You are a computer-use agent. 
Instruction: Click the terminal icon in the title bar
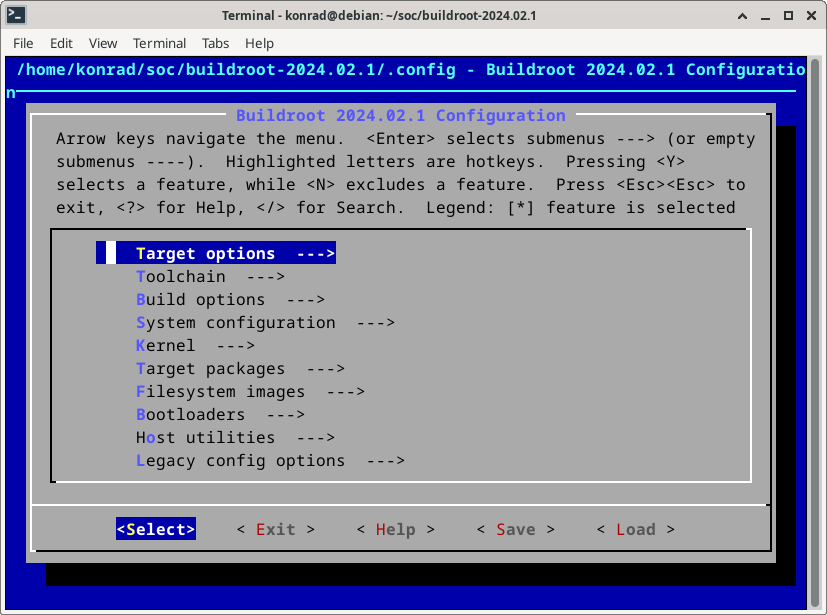16,15
